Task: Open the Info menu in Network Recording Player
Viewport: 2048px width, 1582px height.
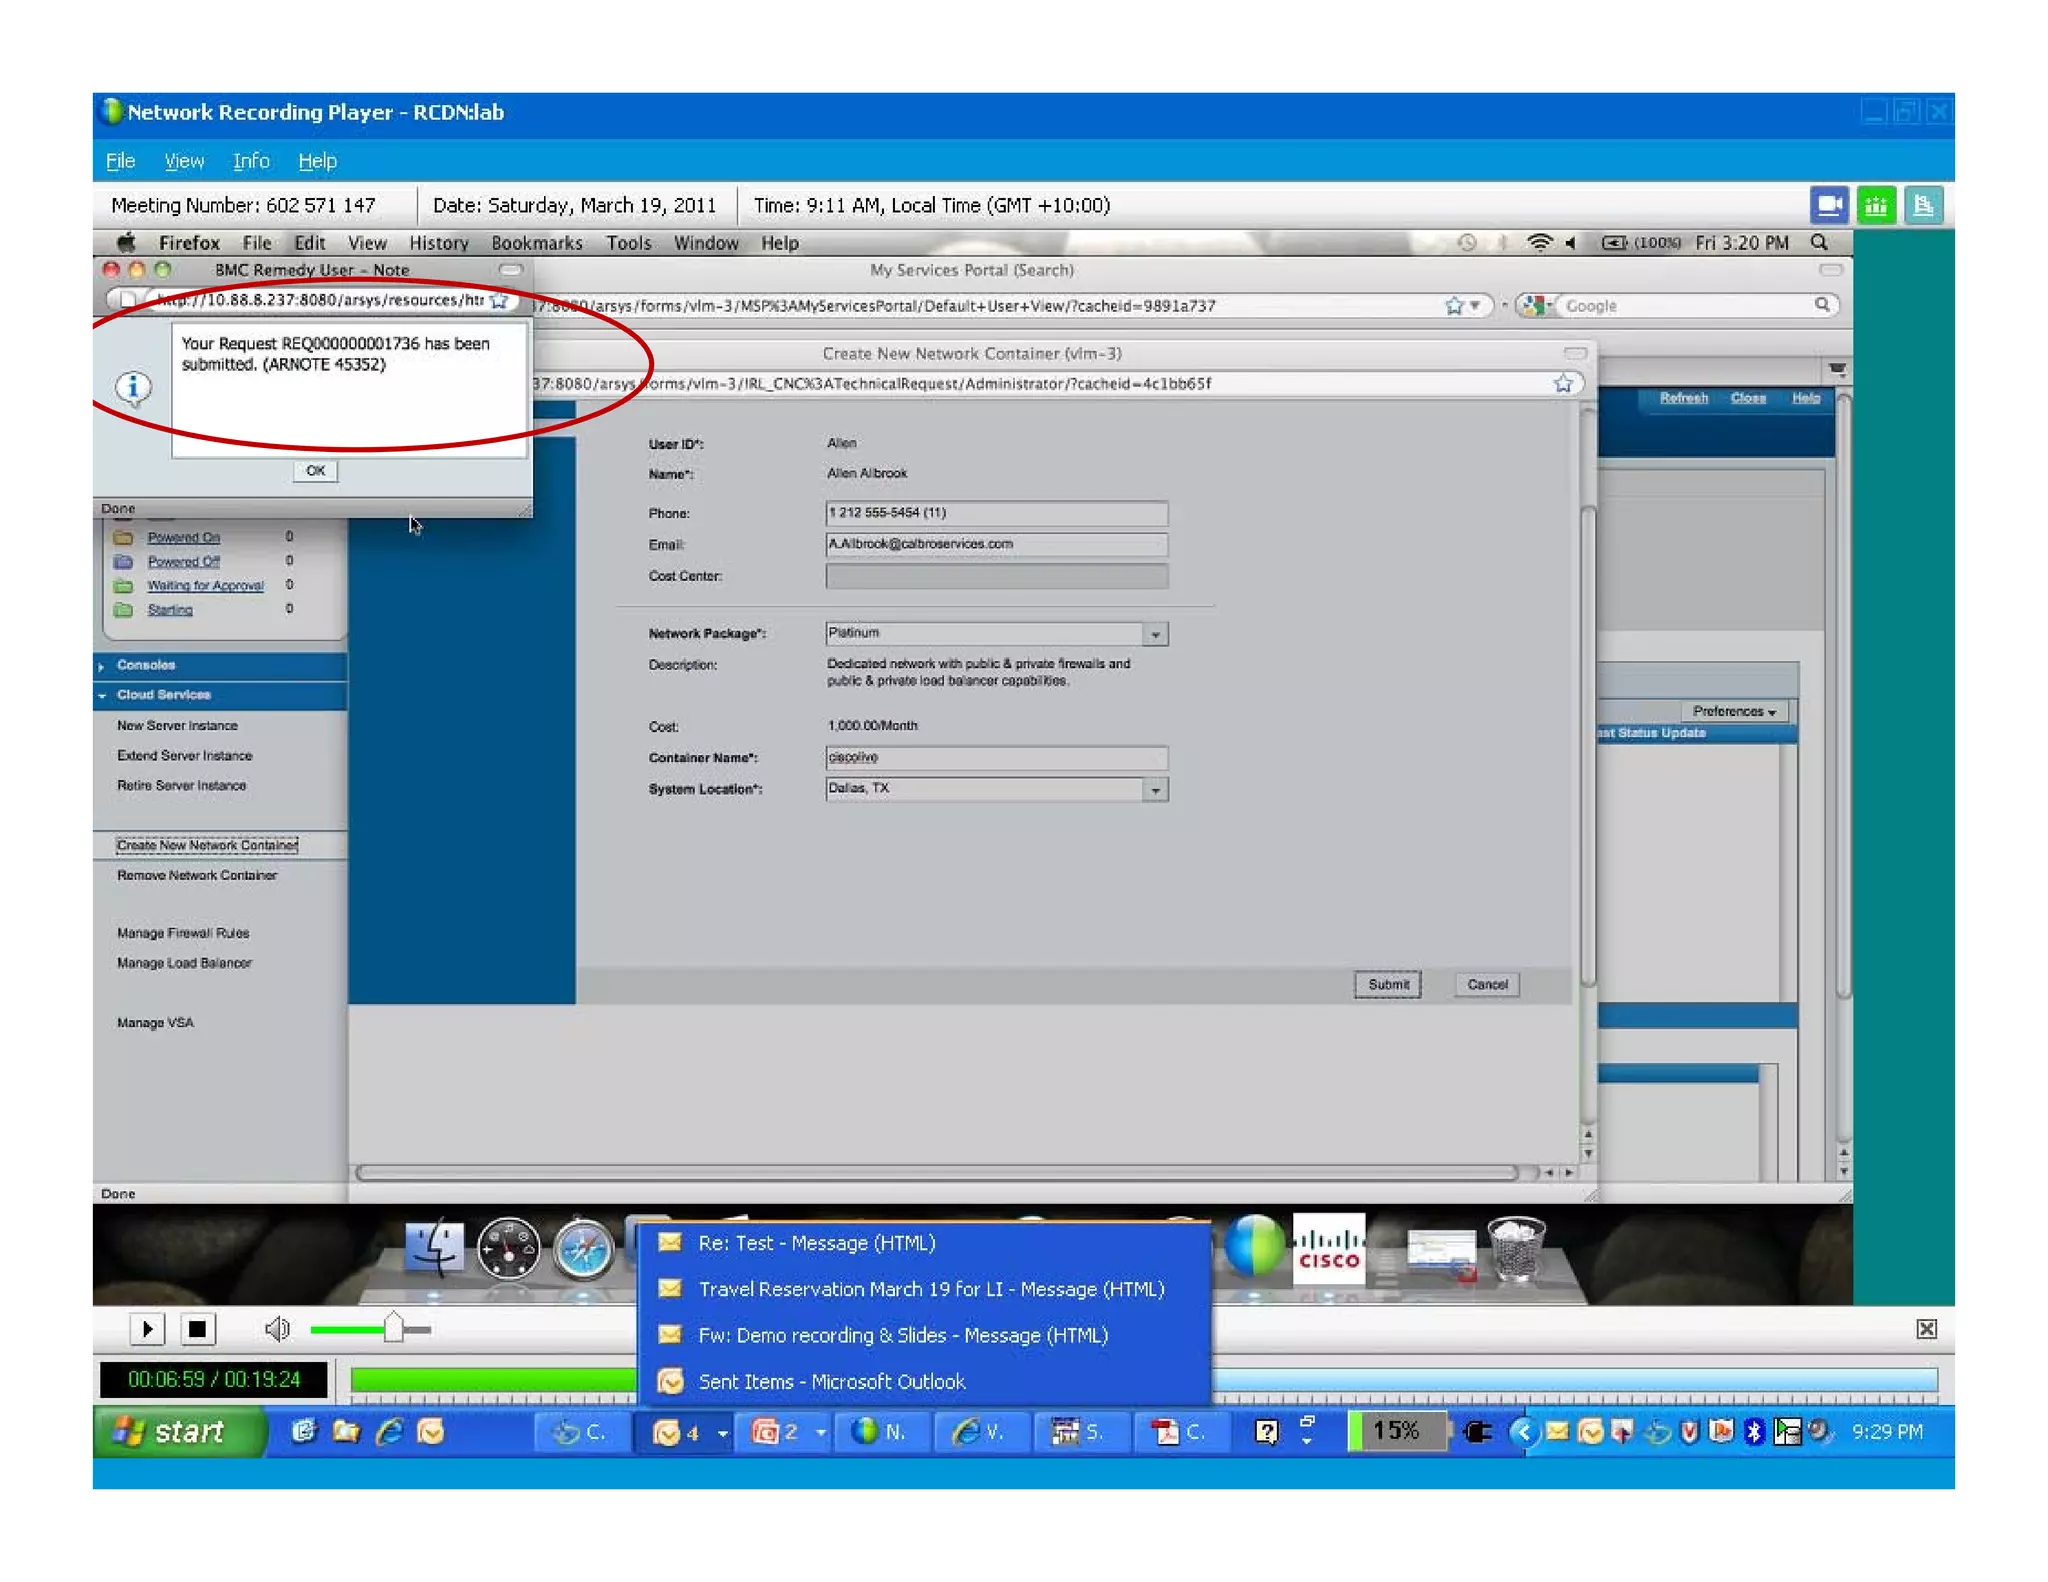Action: pos(251,161)
